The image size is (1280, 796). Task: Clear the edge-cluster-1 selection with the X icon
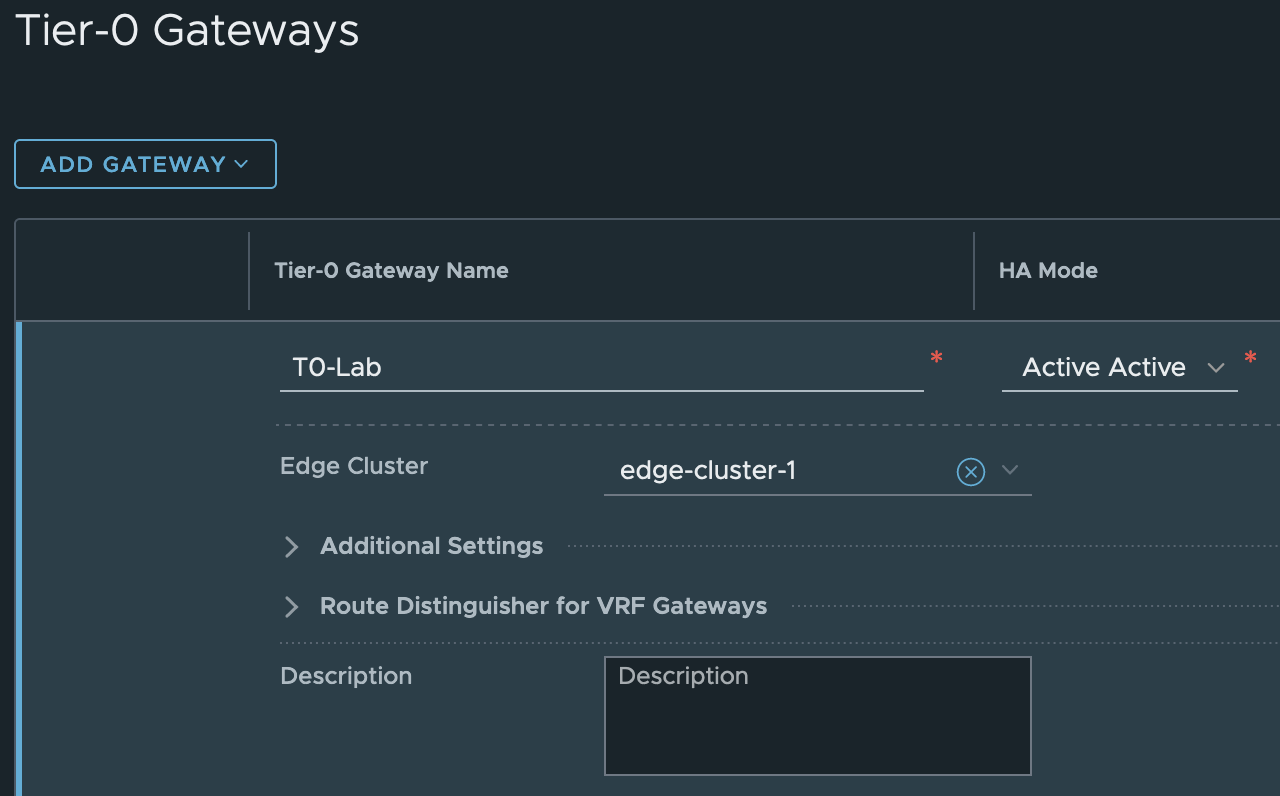point(970,471)
